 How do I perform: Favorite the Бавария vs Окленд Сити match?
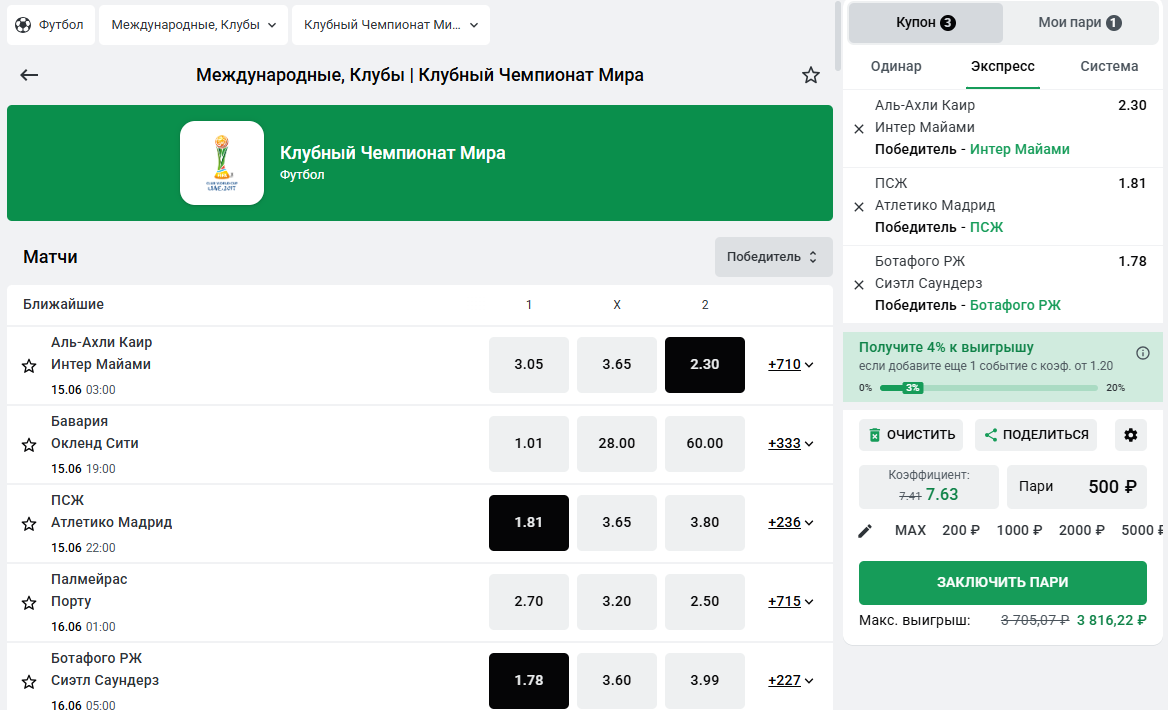pos(29,445)
